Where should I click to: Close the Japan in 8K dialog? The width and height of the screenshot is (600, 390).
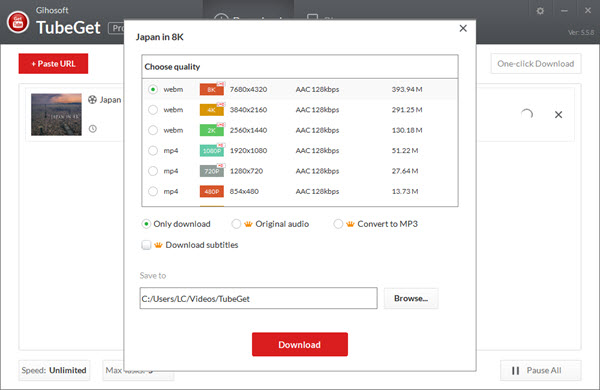coord(463,28)
